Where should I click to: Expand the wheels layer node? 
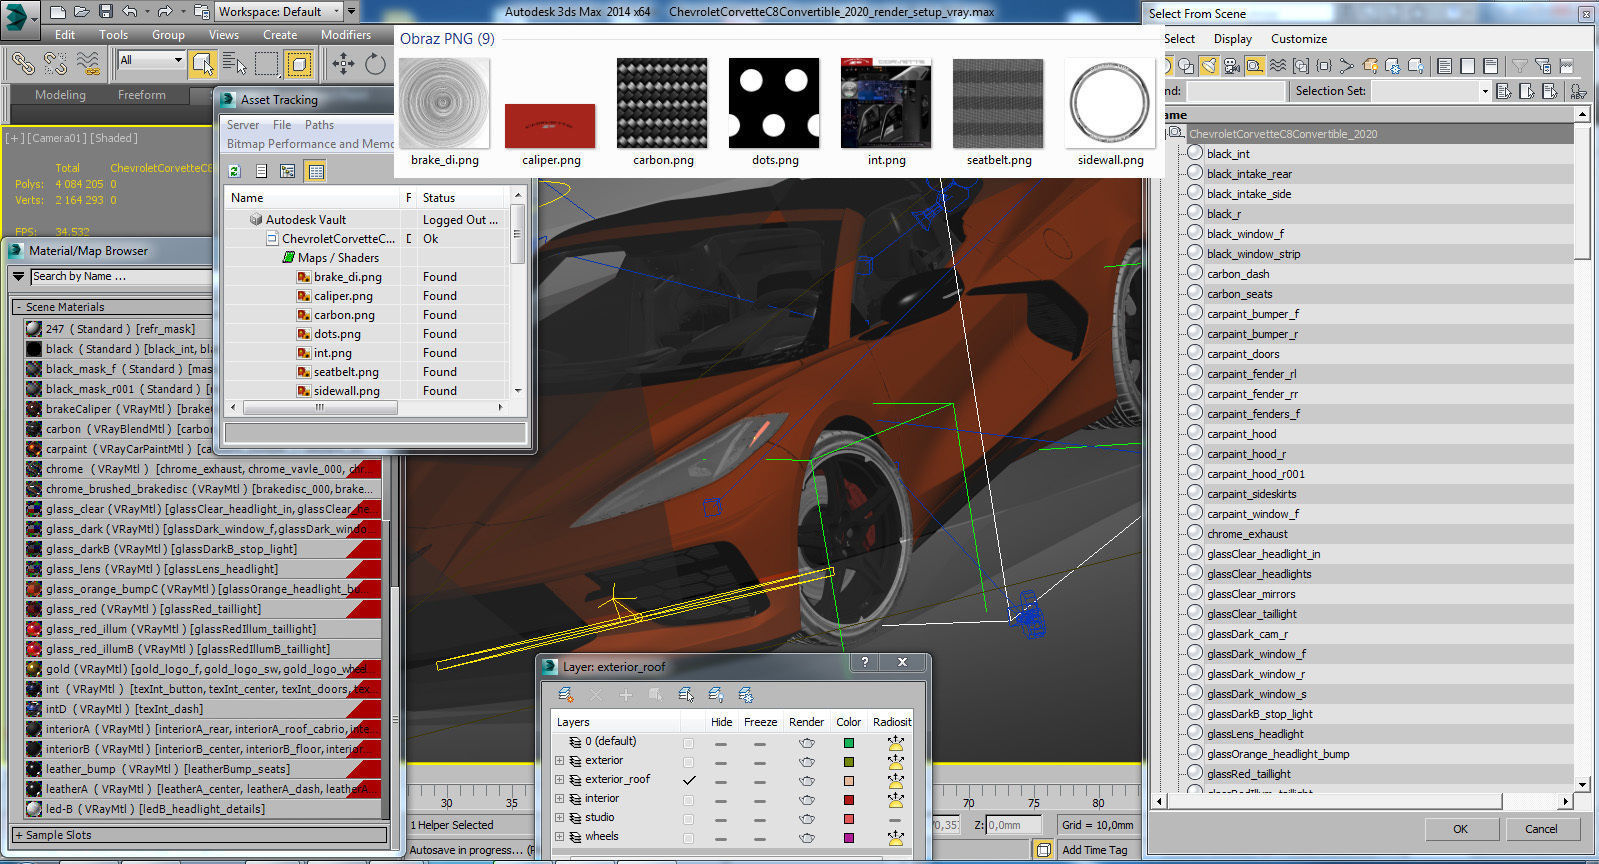point(559,837)
